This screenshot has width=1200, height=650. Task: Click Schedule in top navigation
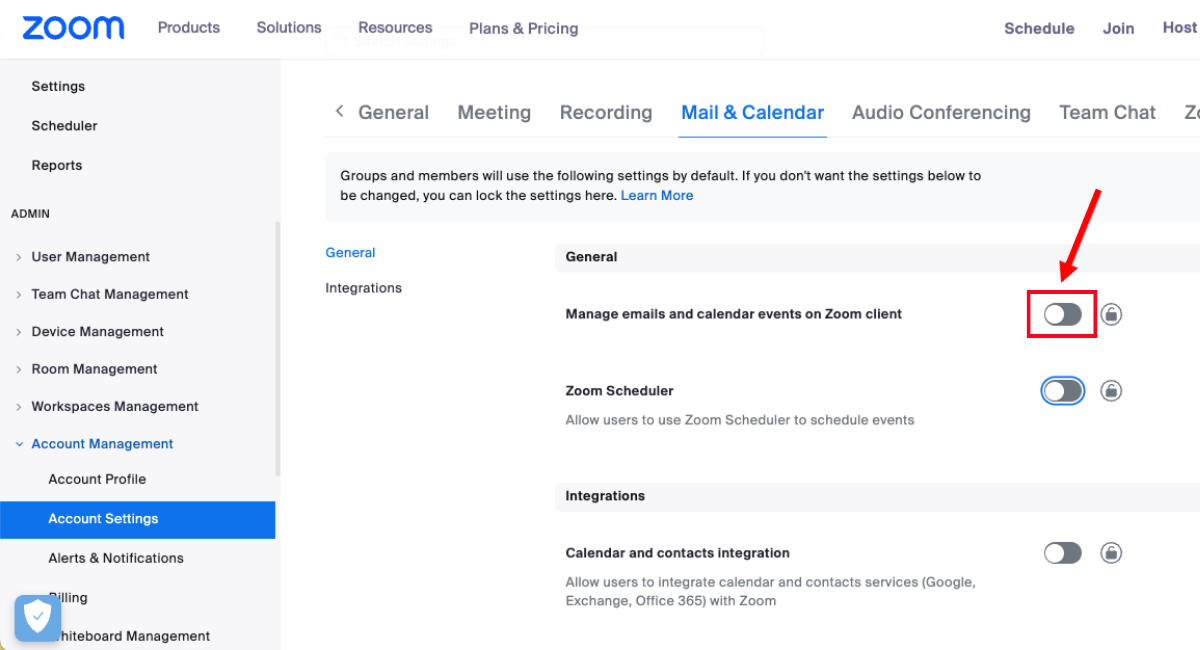click(x=1039, y=28)
